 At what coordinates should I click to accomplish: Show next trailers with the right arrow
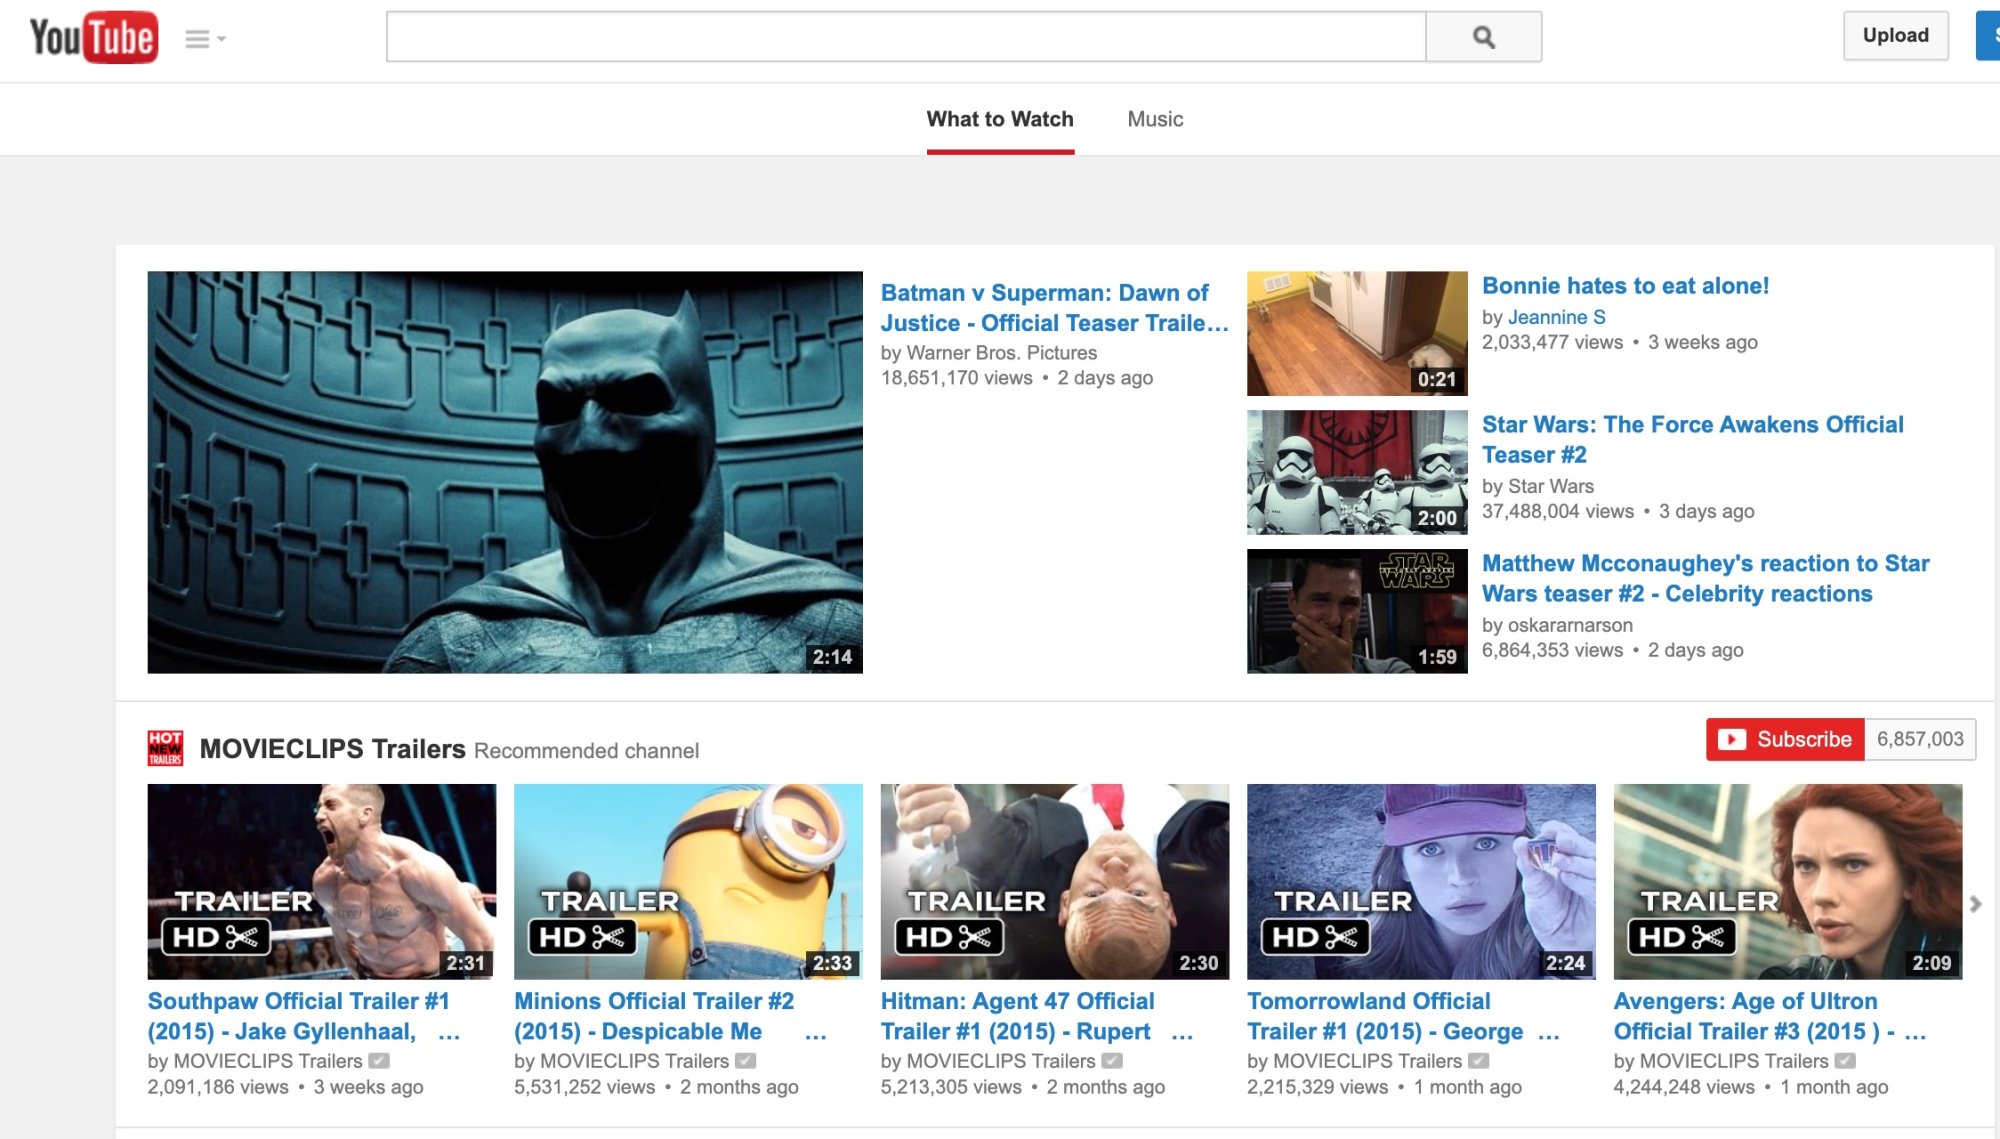tap(1975, 904)
